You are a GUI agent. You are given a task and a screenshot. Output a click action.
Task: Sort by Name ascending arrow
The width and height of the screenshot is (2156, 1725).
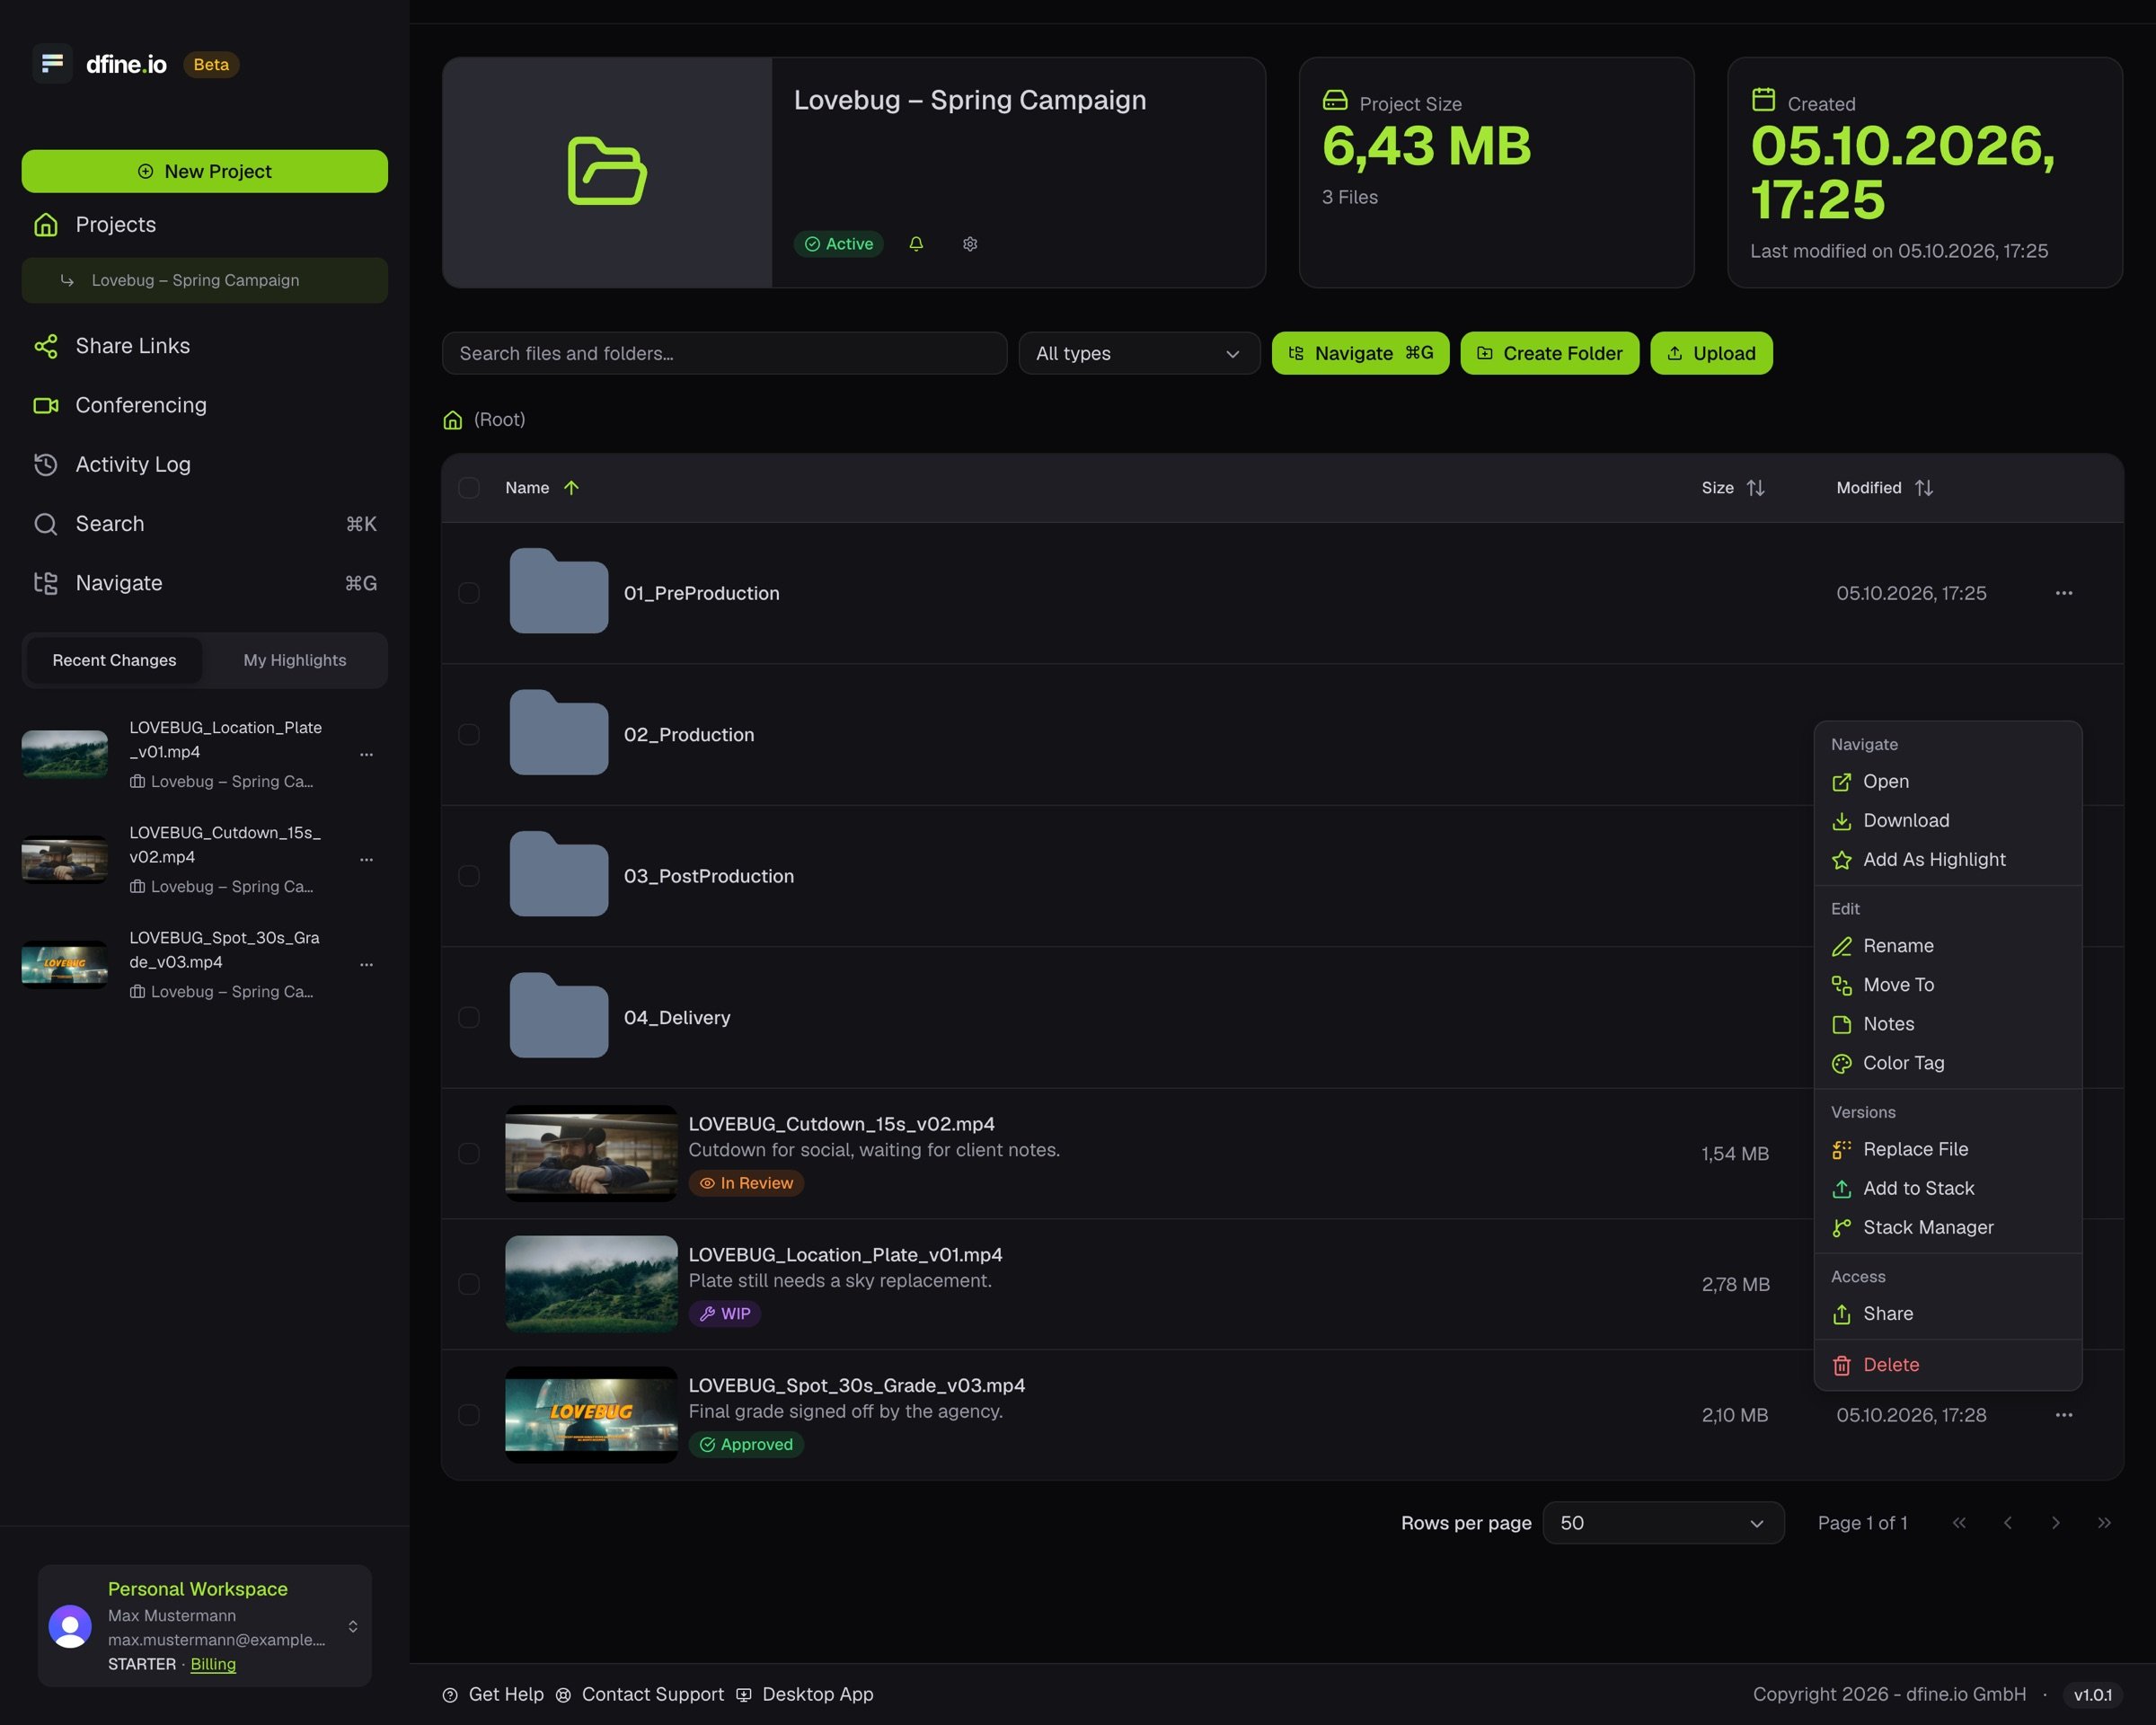(x=571, y=488)
